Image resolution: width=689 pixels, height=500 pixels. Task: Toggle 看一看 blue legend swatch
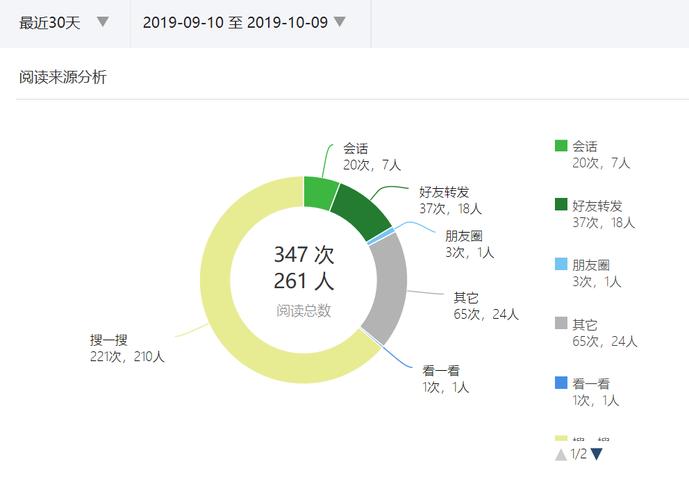coord(561,382)
